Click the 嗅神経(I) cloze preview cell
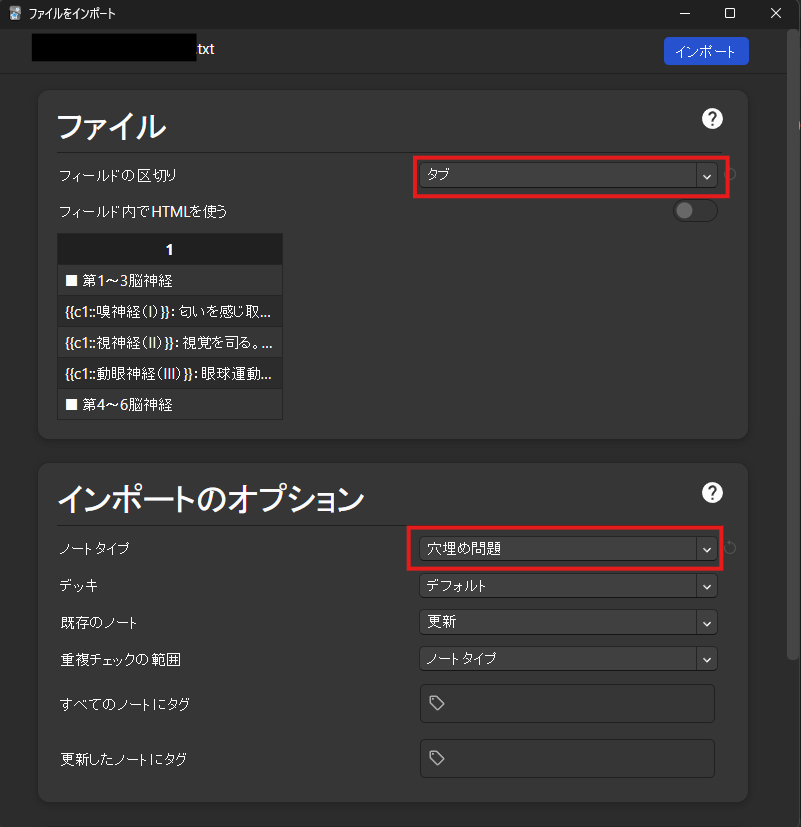The width and height of the screenshot is (801, 827). tap(169, 311)
